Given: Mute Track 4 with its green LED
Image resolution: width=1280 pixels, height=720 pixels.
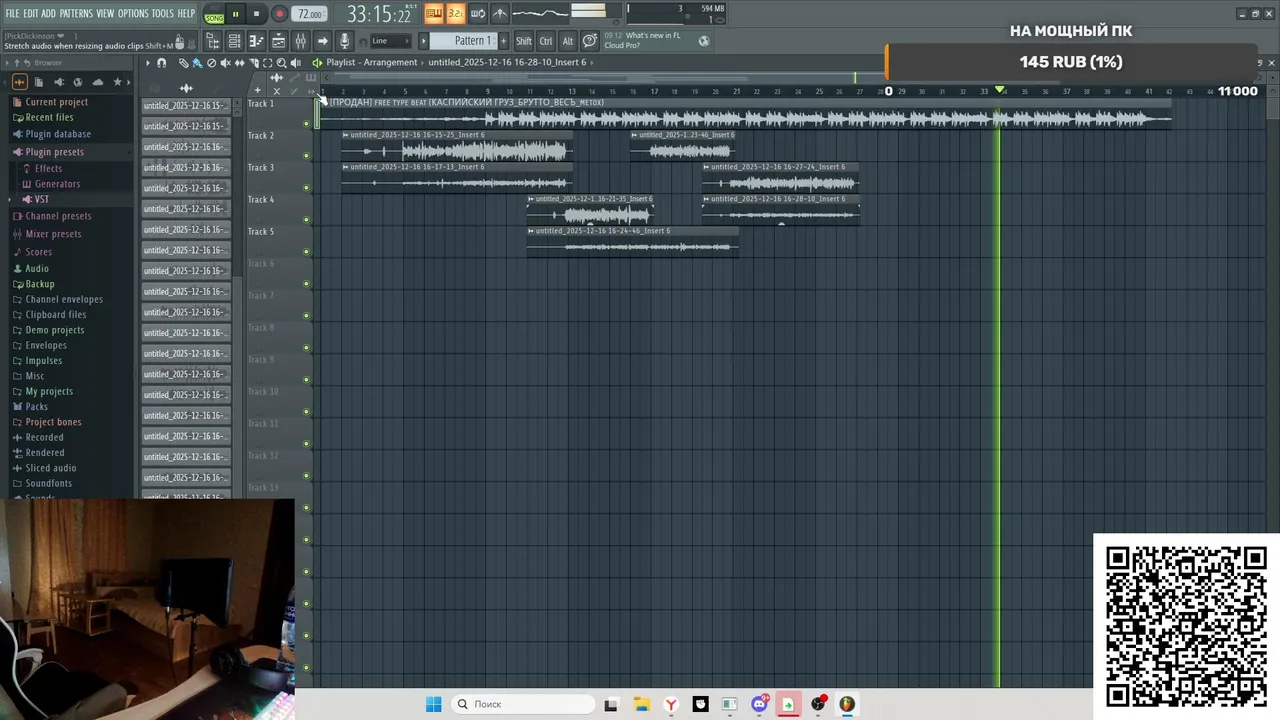Looking at the screenshot, I should coord(307,220).
